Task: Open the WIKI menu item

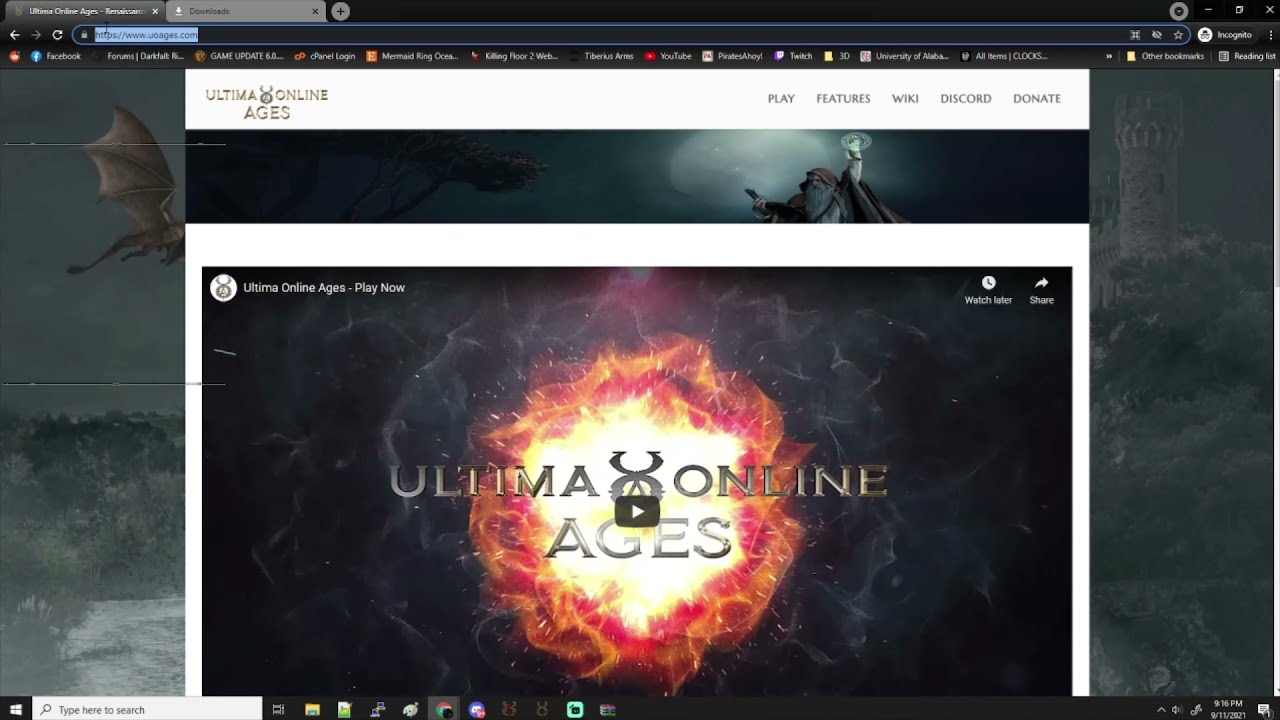Action: click(x=905, y=98)
